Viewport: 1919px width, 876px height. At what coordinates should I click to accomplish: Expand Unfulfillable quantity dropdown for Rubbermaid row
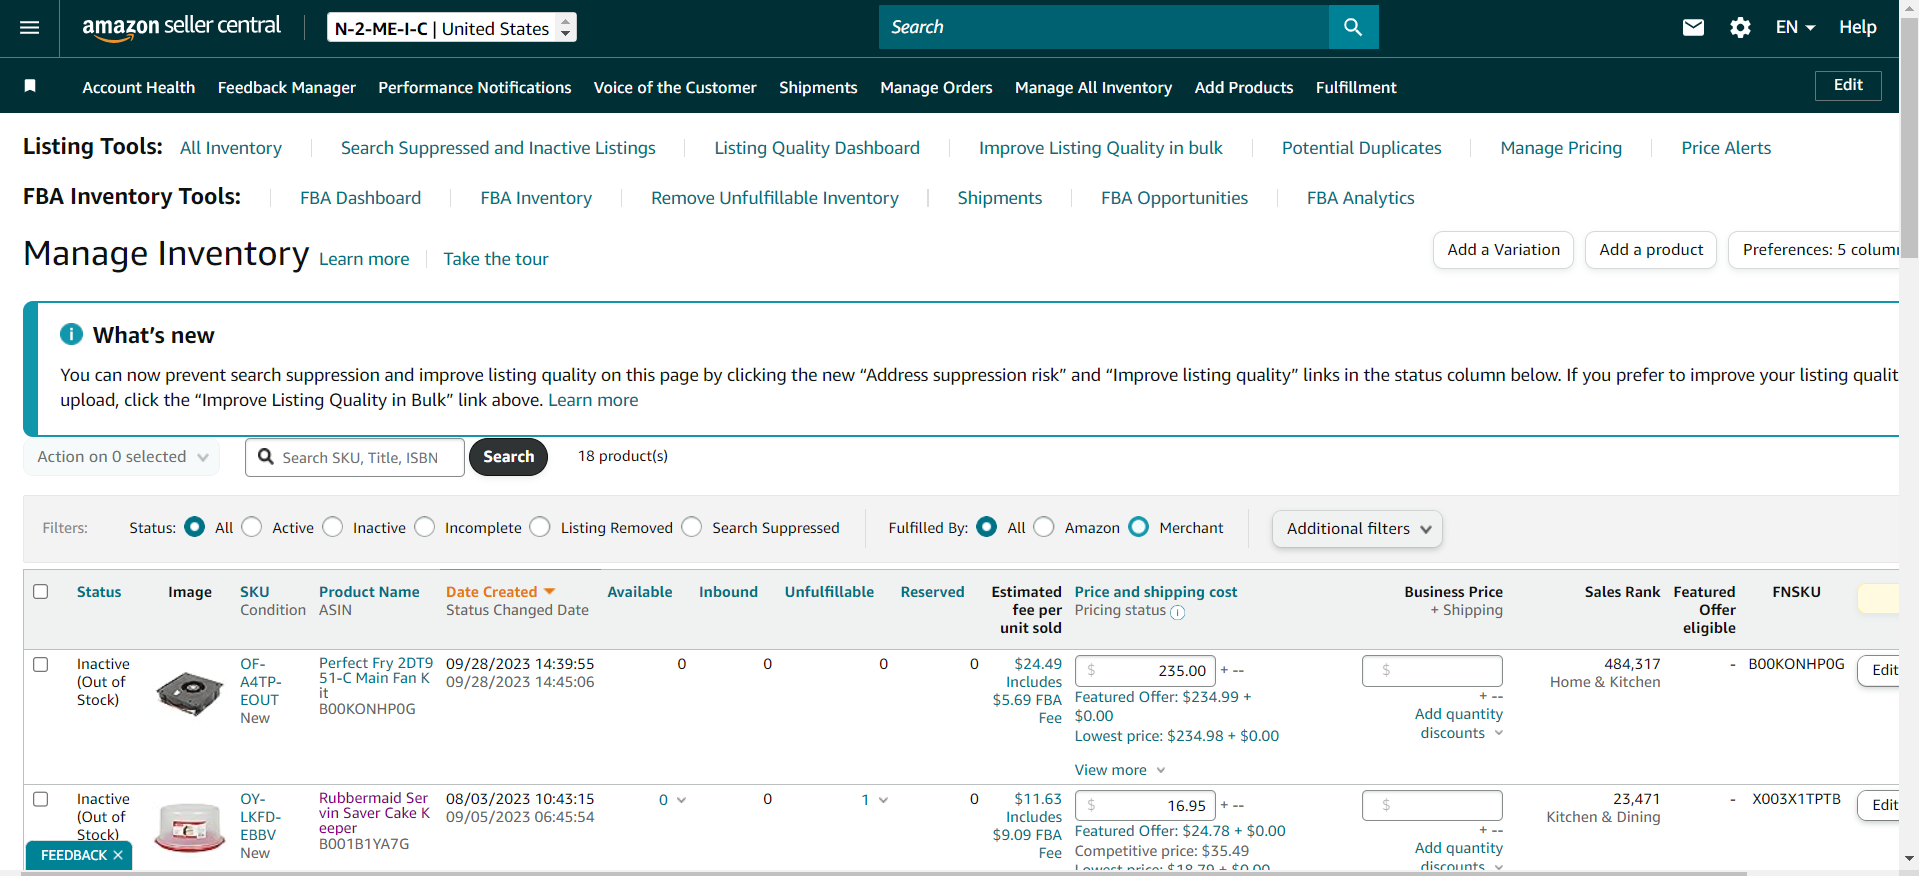tap(875, 800)
